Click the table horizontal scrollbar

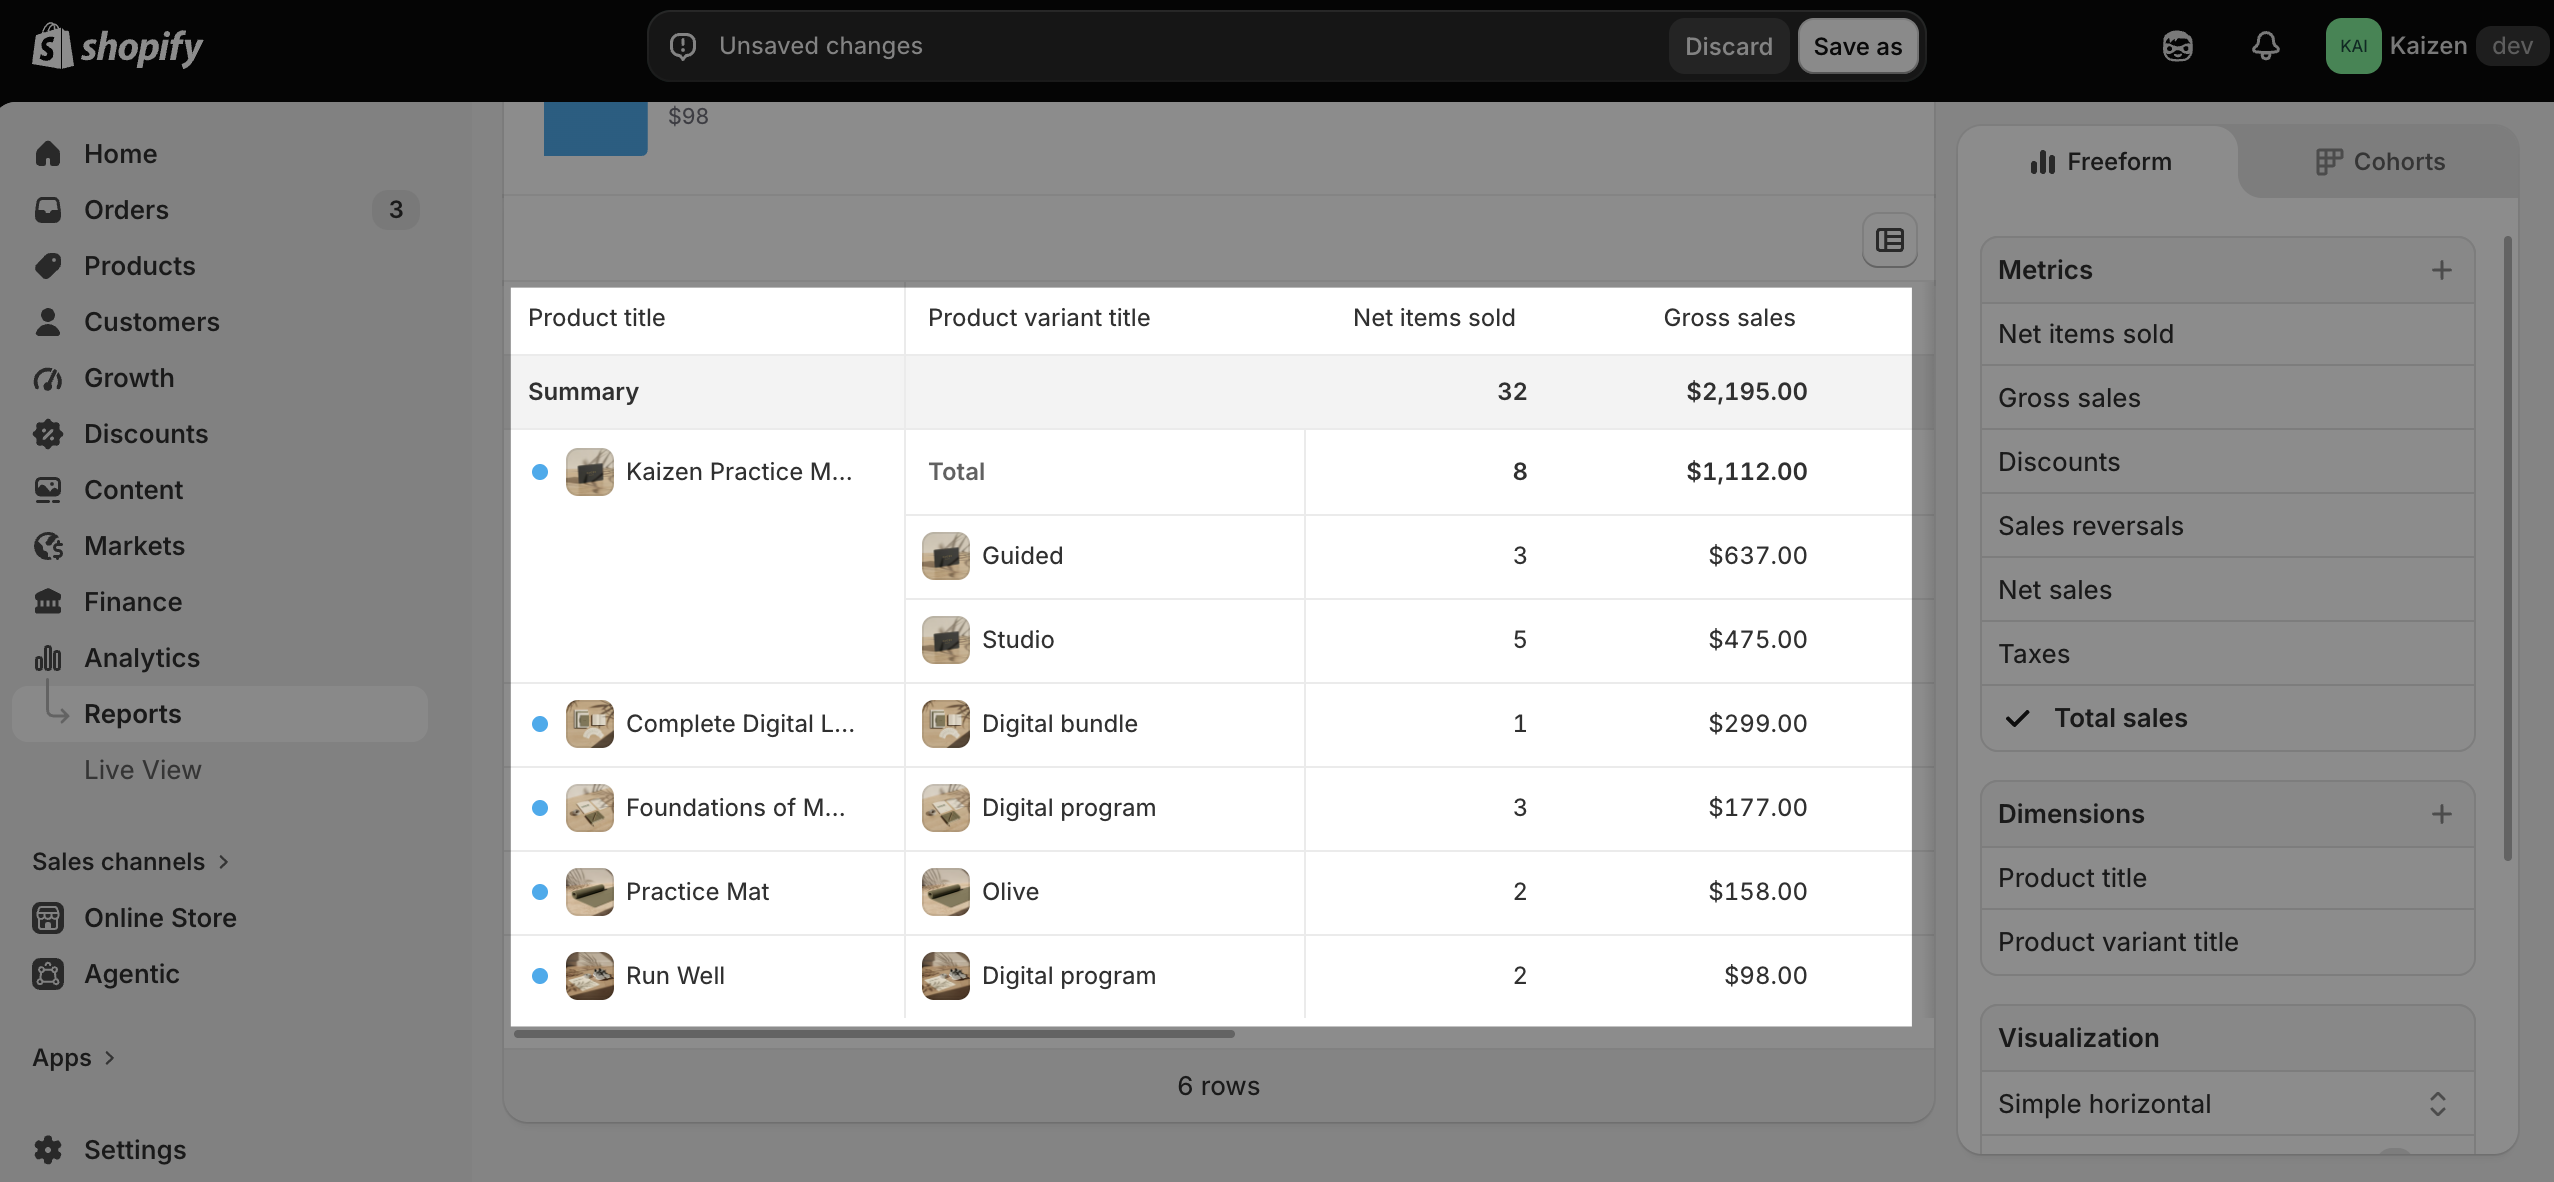click(x=874, y=1034)
